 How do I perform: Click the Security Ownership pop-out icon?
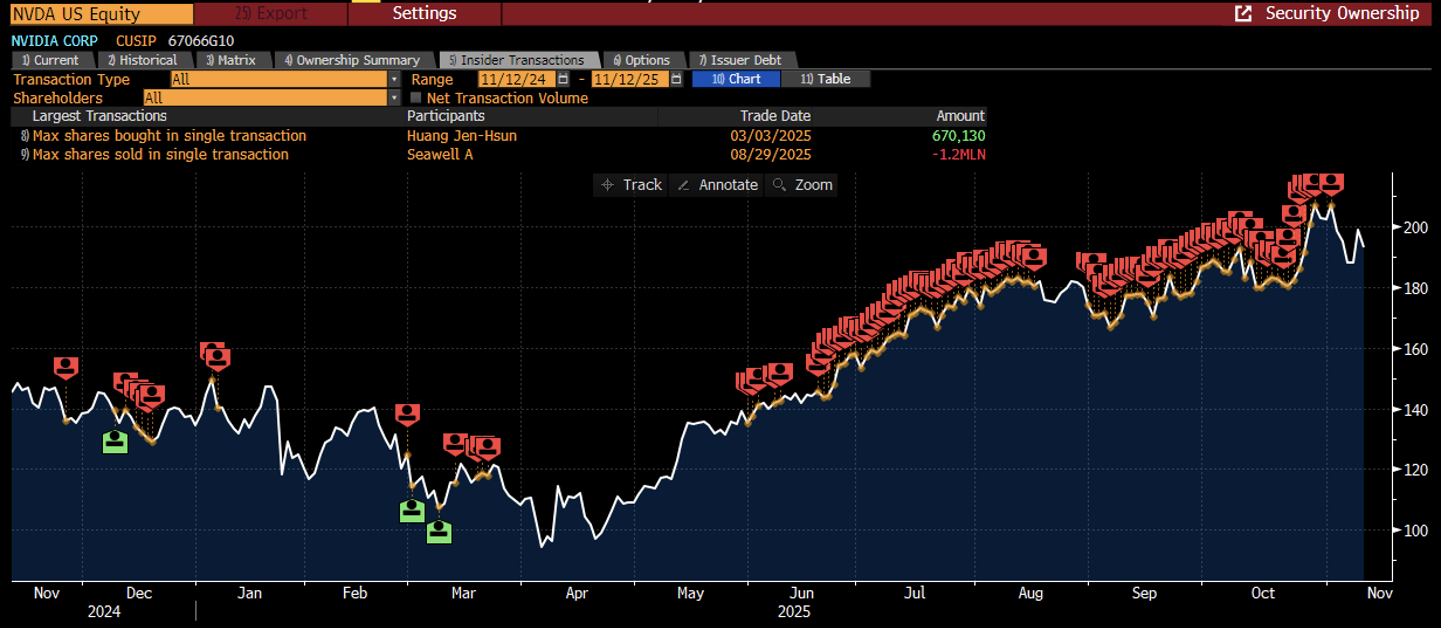coord(1243,13)
